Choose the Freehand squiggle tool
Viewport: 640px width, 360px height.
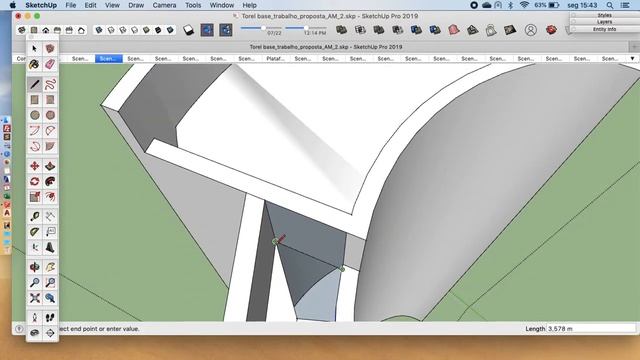pos(50,84)
